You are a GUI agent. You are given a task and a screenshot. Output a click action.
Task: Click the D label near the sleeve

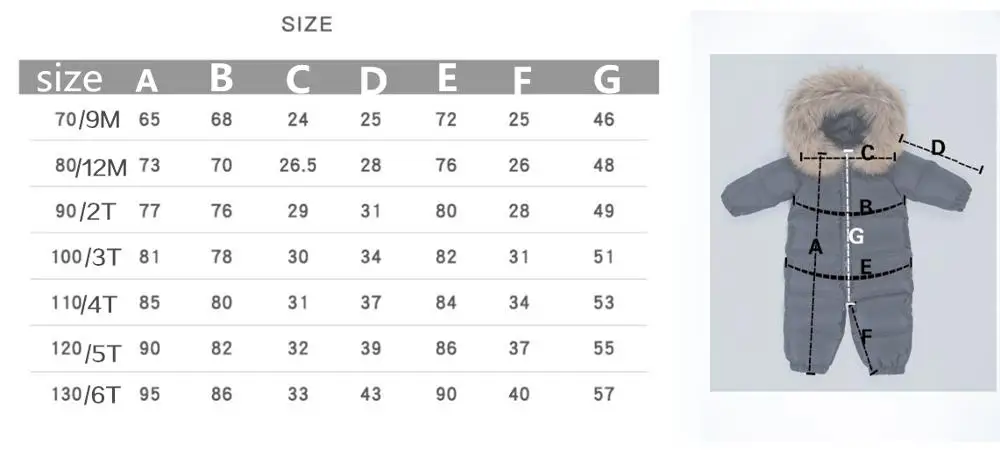pyautogui.click(x=937, y=148)
